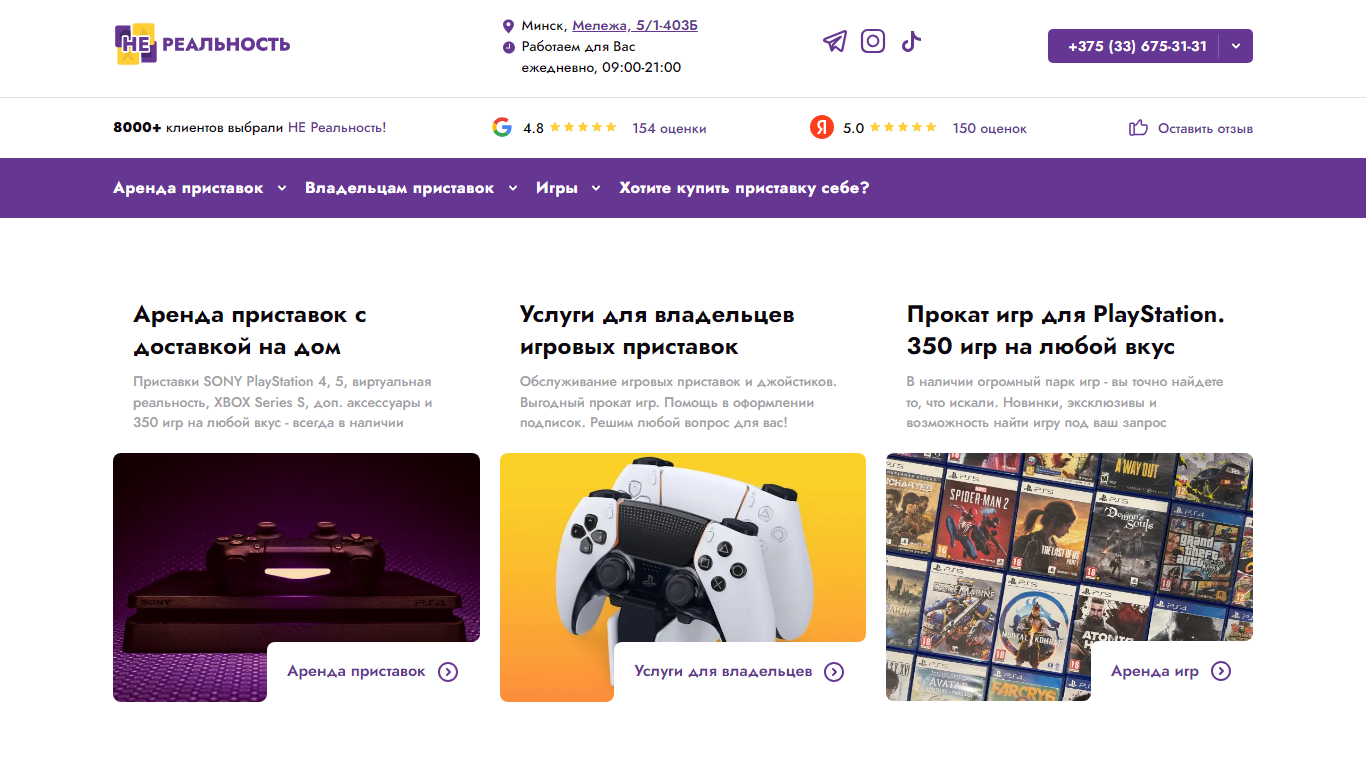This screenshot has width=1366, height=768.
Task: Click description starting В наличии огромный парк игр
Action: point(1065,402)
